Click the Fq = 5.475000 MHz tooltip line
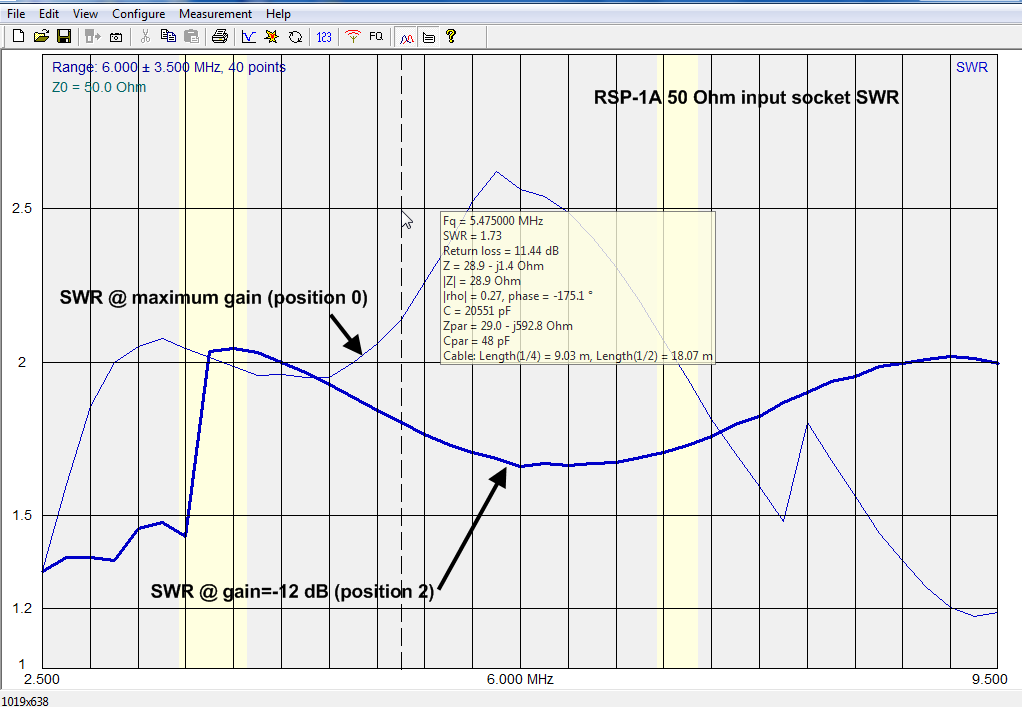 pos(493,221)
